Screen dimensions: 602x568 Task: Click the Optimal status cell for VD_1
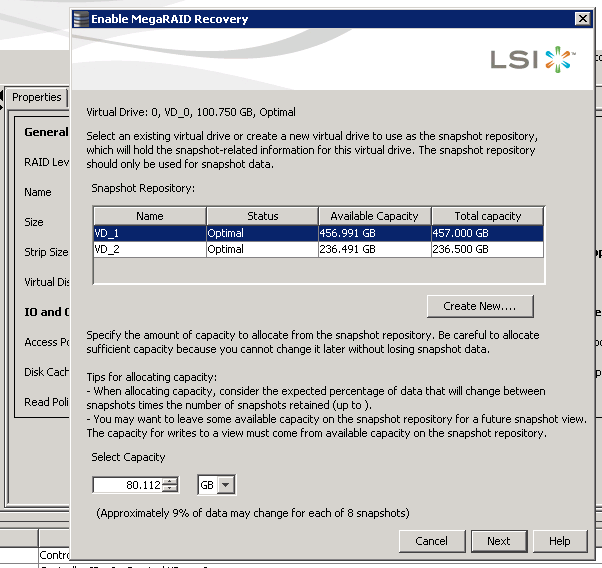coord(262,233)
